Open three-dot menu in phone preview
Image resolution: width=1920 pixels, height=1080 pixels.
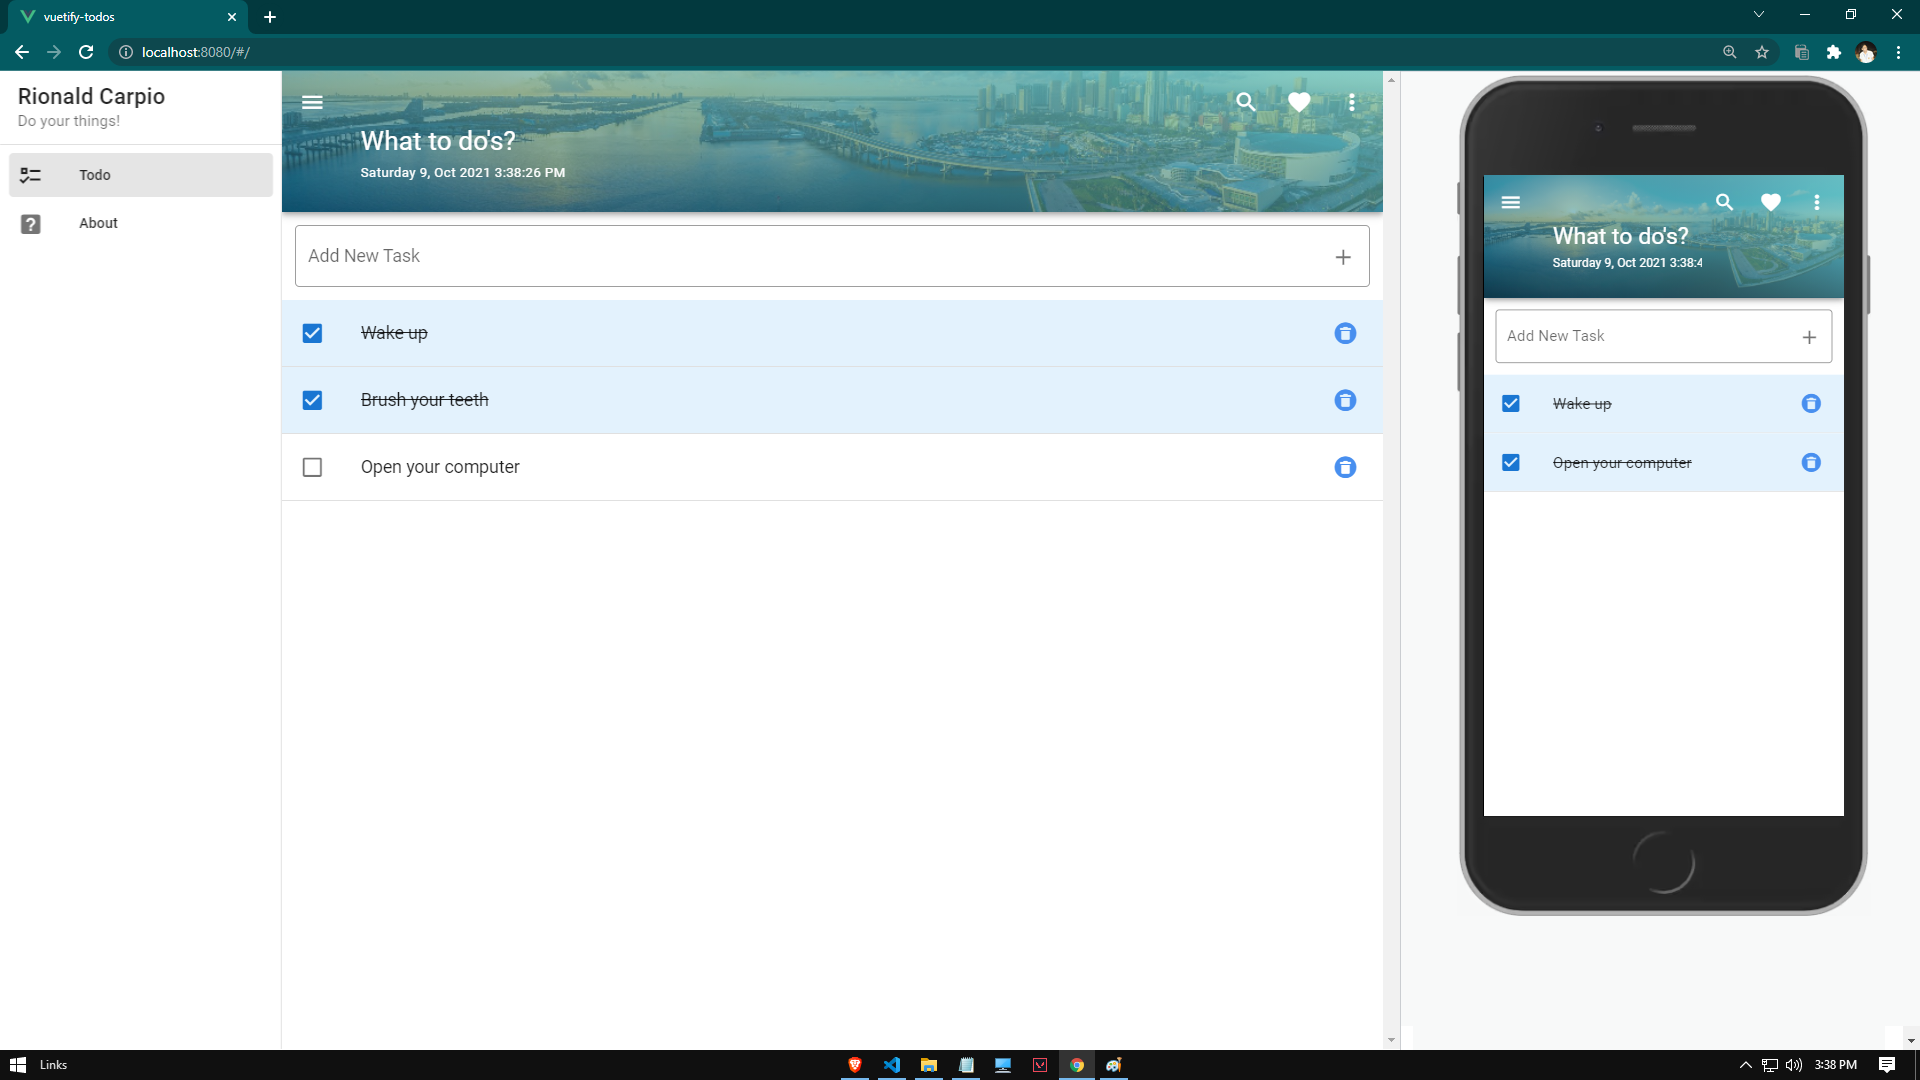click(1817, 202)
